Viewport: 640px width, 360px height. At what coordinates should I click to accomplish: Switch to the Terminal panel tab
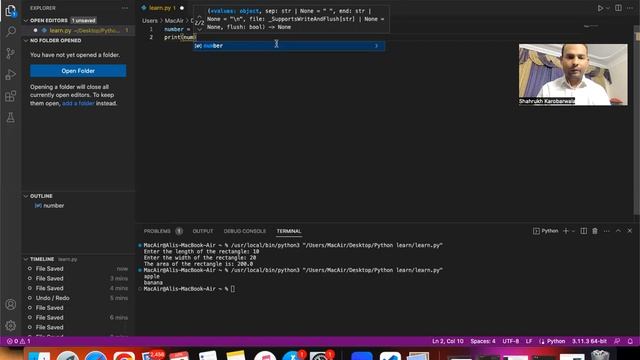tap(289, 231)
